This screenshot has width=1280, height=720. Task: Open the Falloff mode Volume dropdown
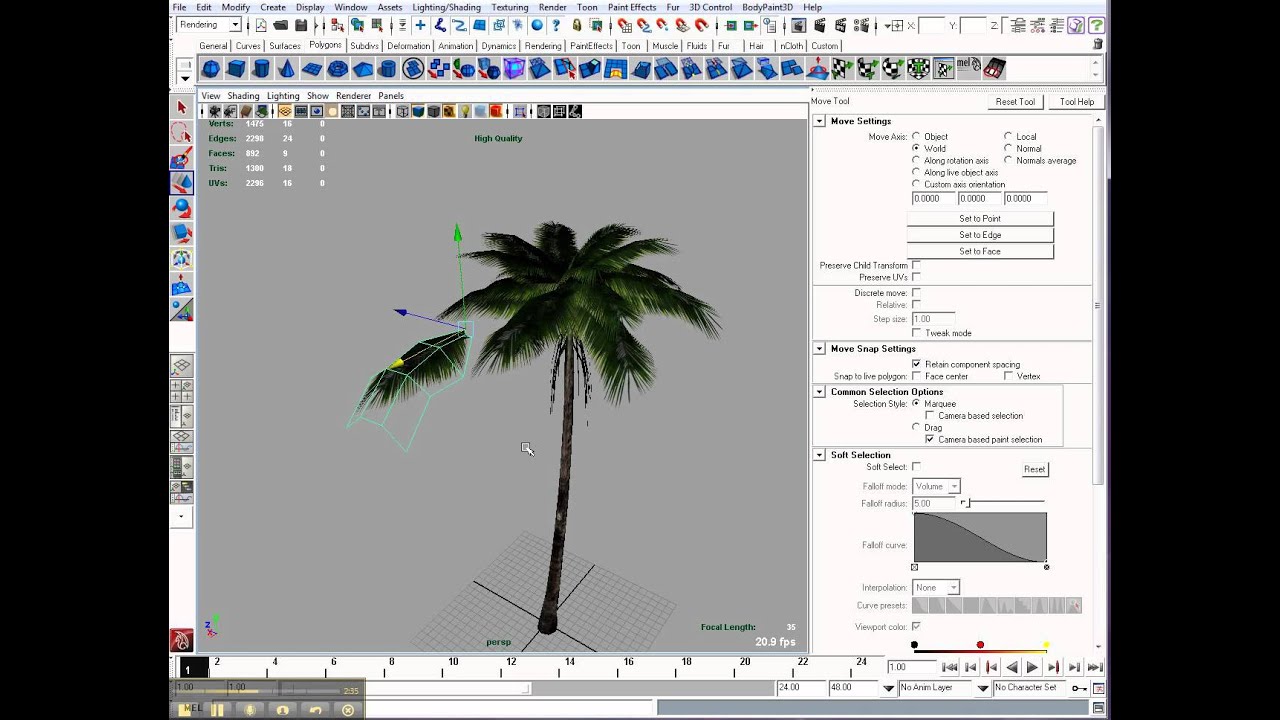tap(936, 486)
